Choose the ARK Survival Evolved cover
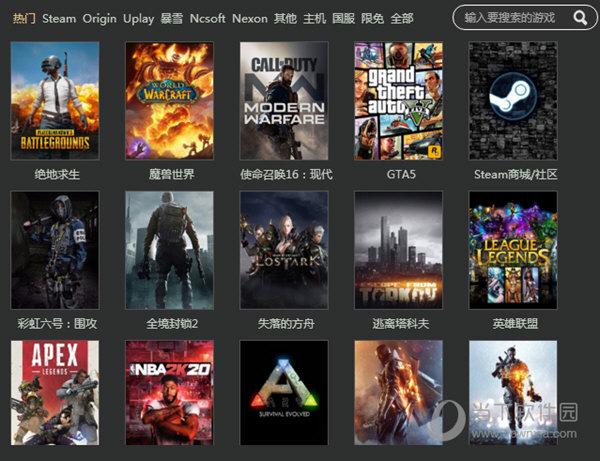 click(284, 393)
